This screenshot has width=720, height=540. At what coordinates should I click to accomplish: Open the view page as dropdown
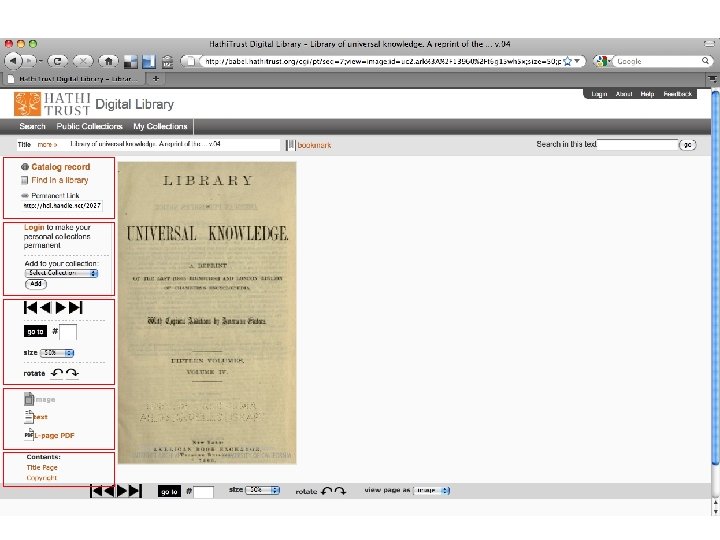pos(432,490)
